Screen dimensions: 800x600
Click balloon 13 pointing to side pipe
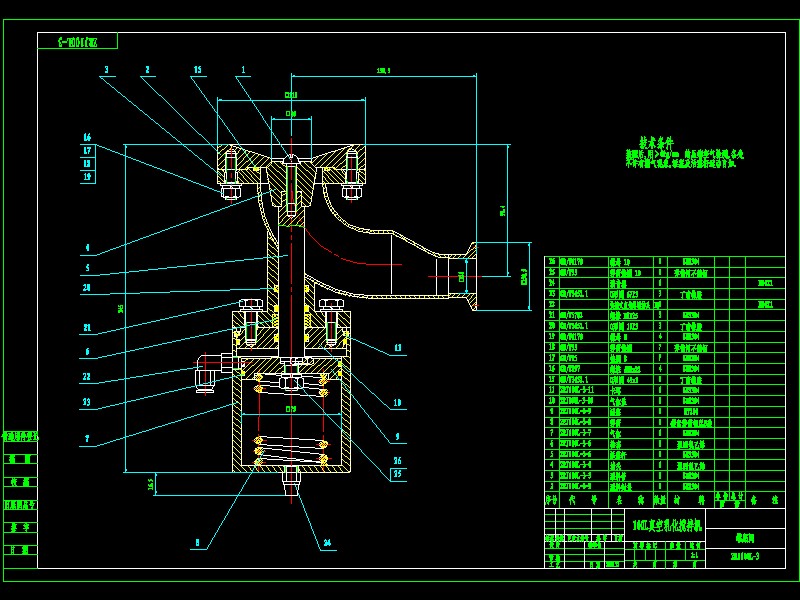point(397,347)
